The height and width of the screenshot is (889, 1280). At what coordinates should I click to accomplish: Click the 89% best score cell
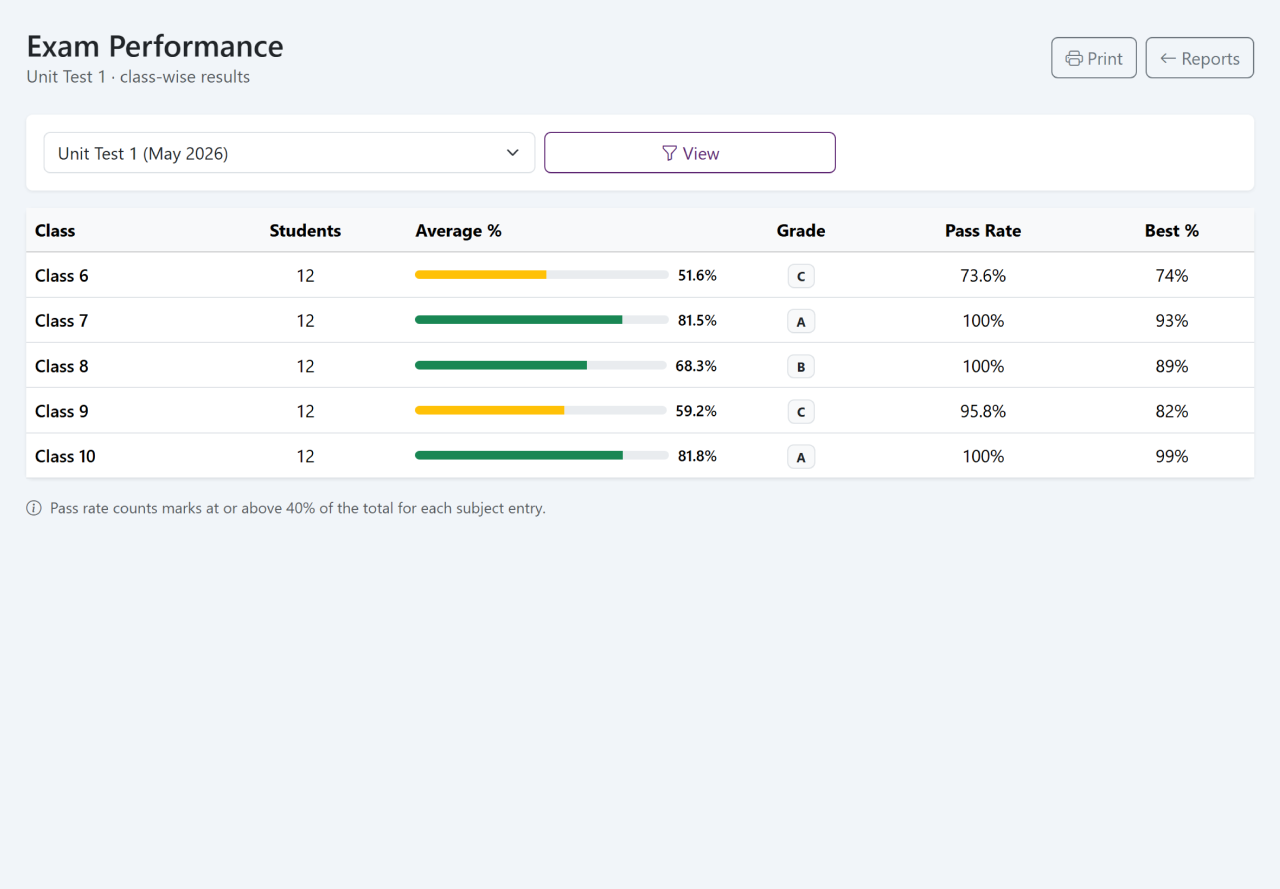pyautogui.click(x=1172, y=366)
